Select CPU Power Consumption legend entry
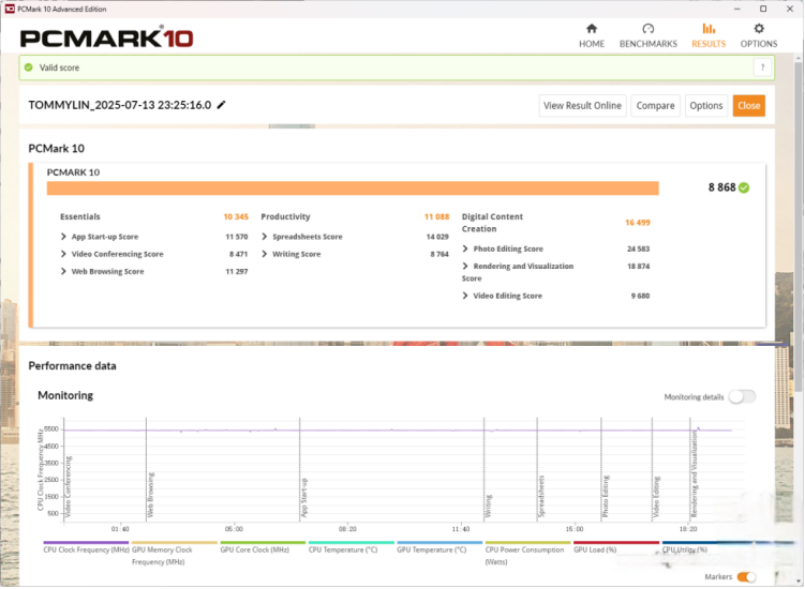Viewport: 805px width, 589px height. point(528,553)
